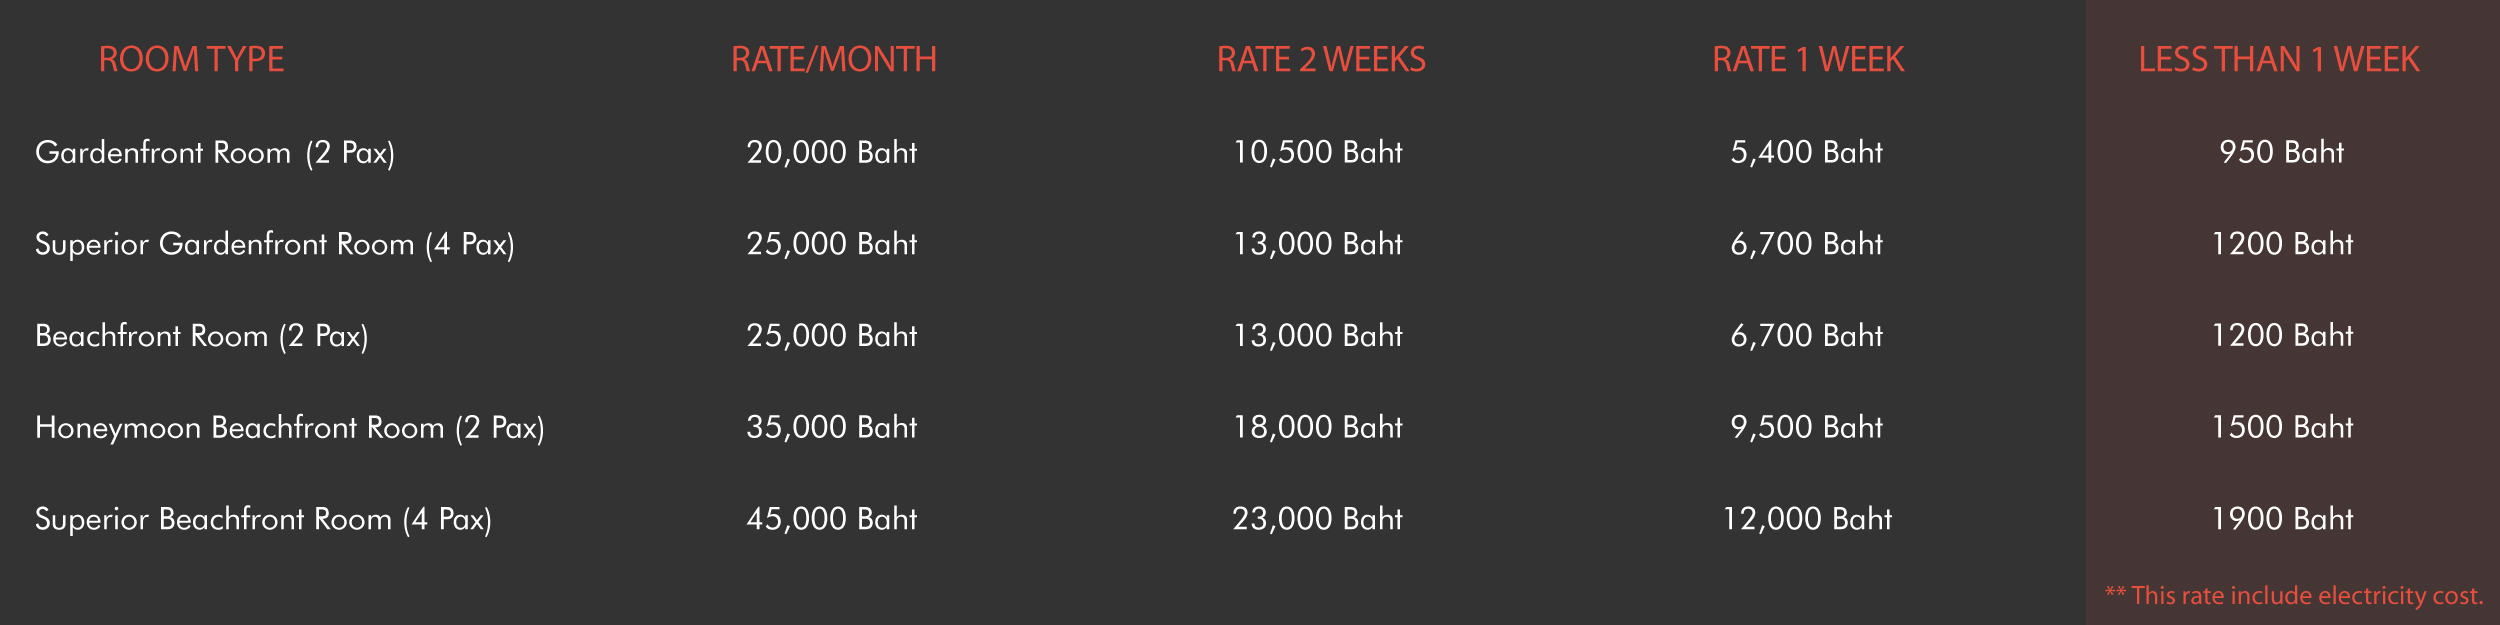Click Honeymoon Beachfront Room (2 Pax)

coord(290,429)
